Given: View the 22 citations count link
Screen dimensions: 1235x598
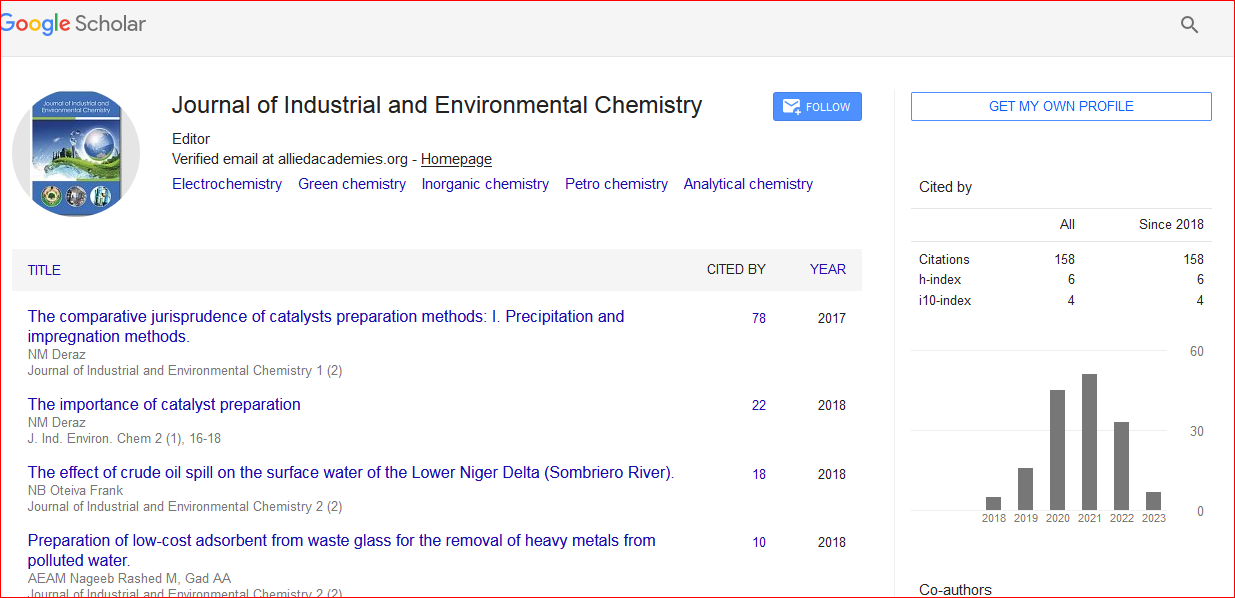Looking at the screenshot, I should point(759,405).
